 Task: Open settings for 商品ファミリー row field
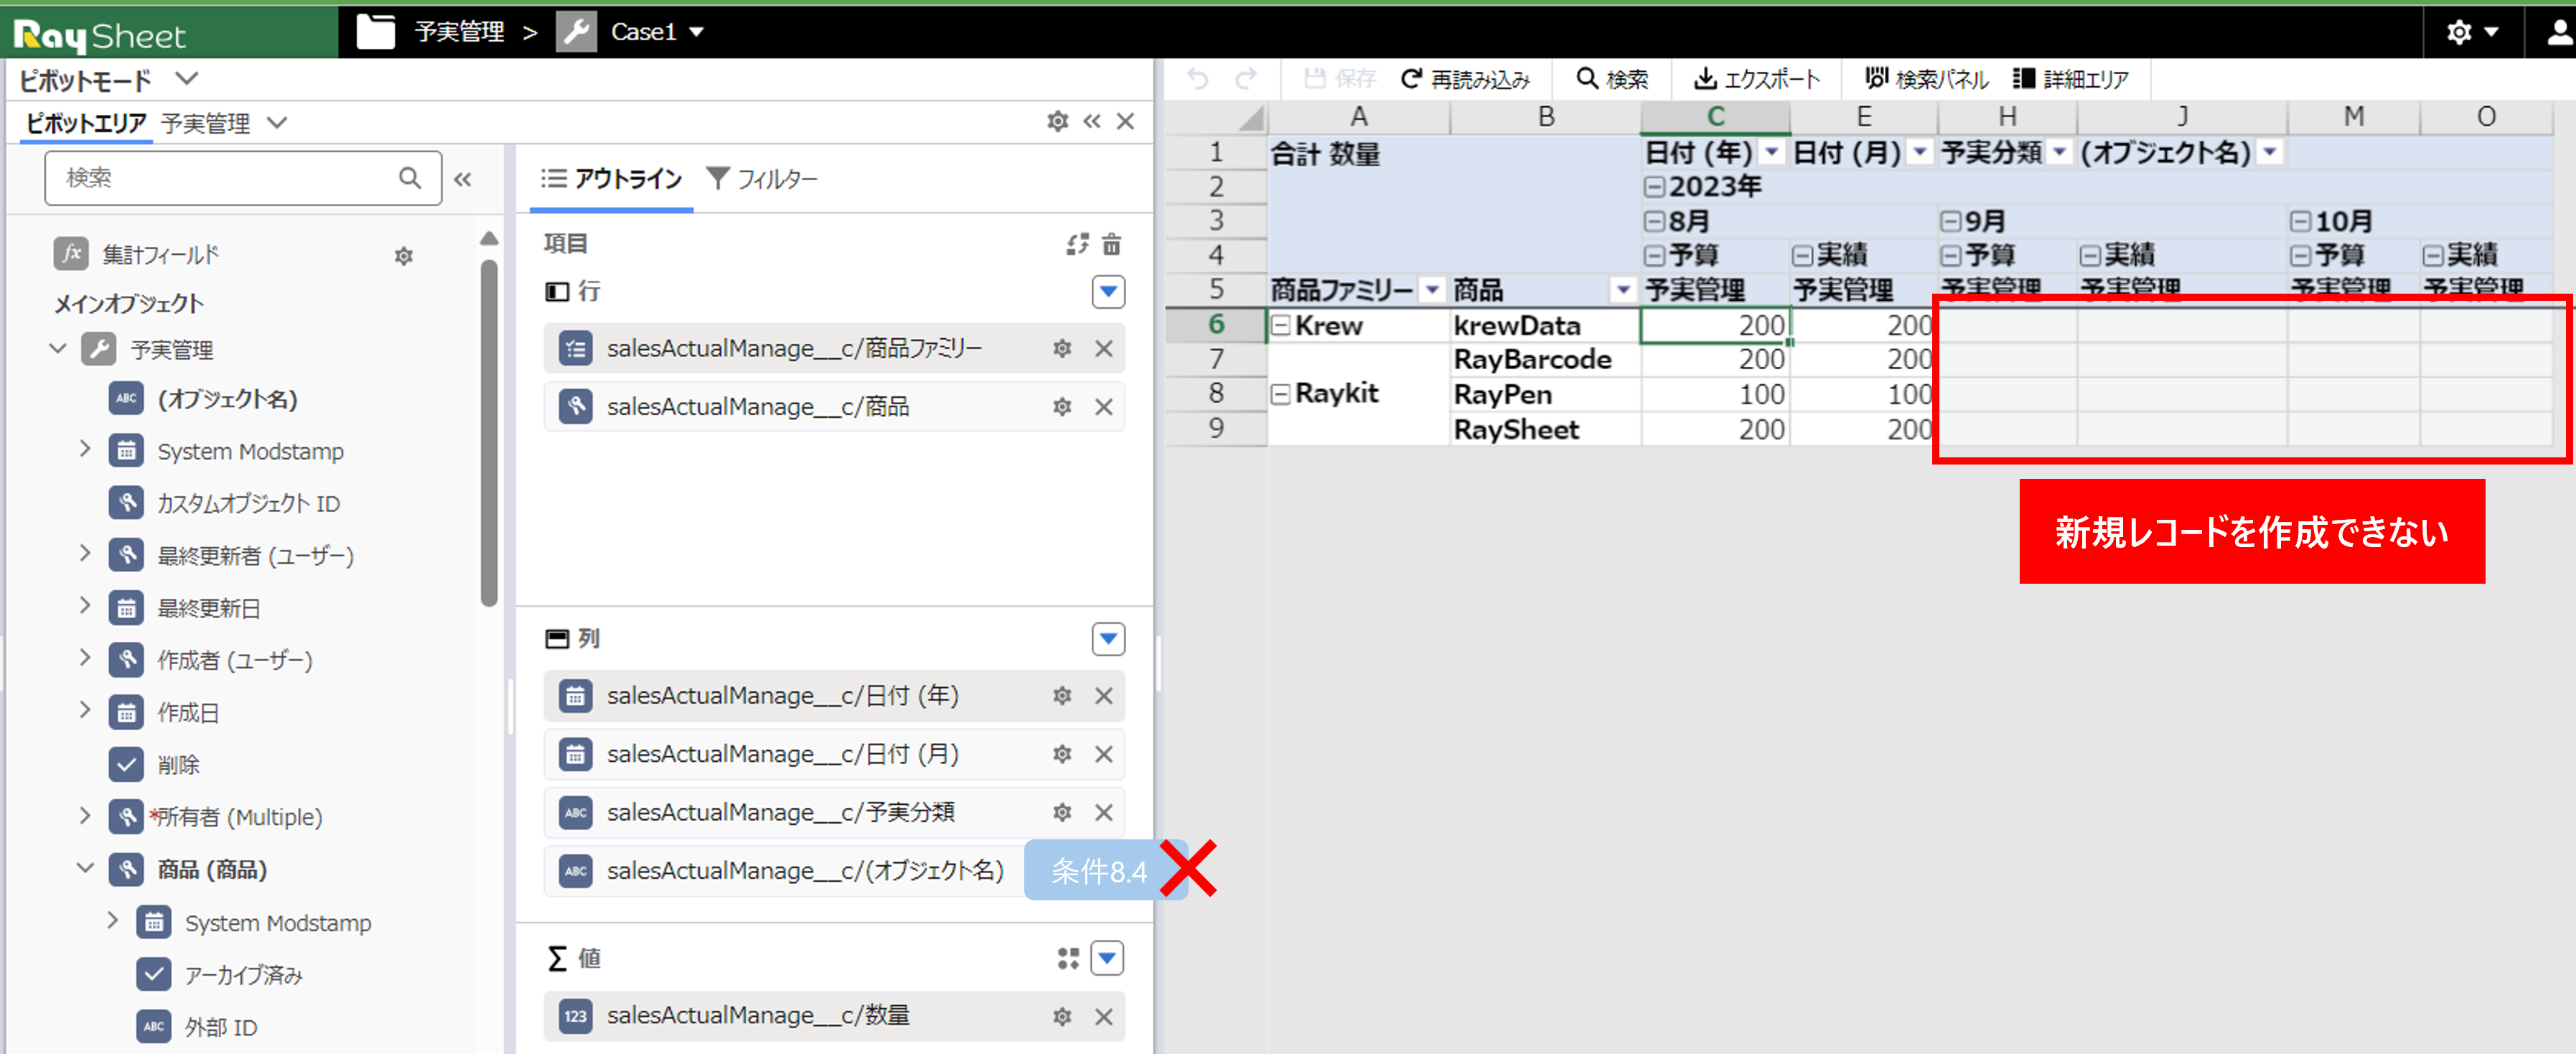click(1062, 349)
